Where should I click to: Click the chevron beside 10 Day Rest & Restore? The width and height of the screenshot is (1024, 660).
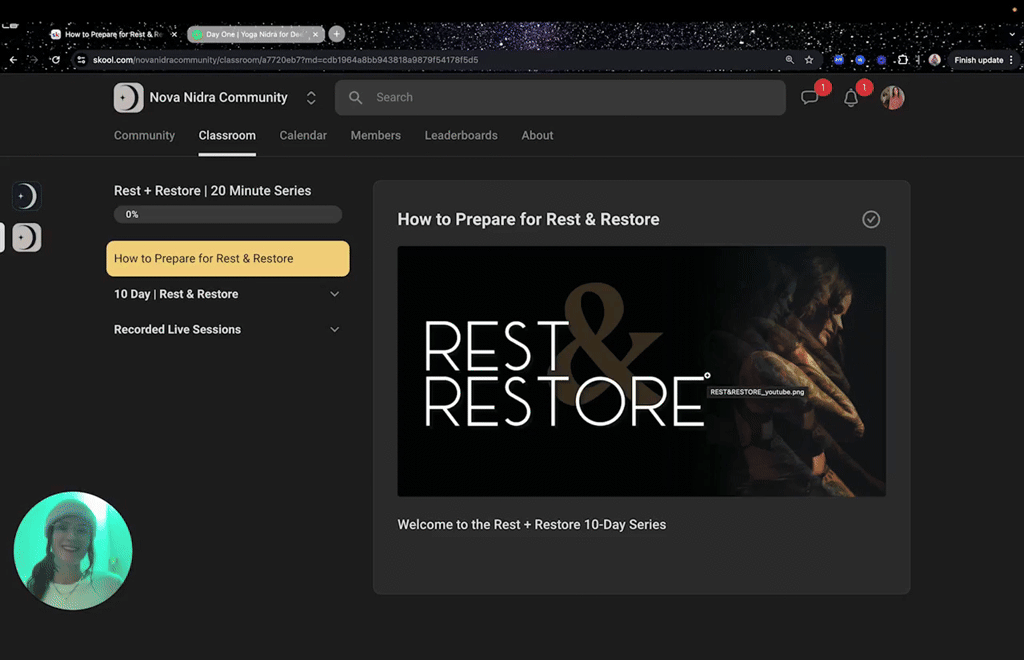click(x=334, y=294)
